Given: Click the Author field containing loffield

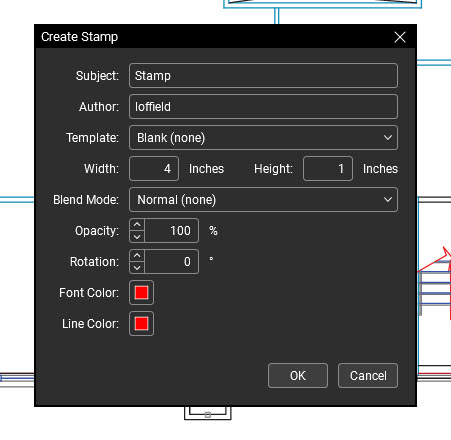Looking at the screenshot, I should pos(263,107).
